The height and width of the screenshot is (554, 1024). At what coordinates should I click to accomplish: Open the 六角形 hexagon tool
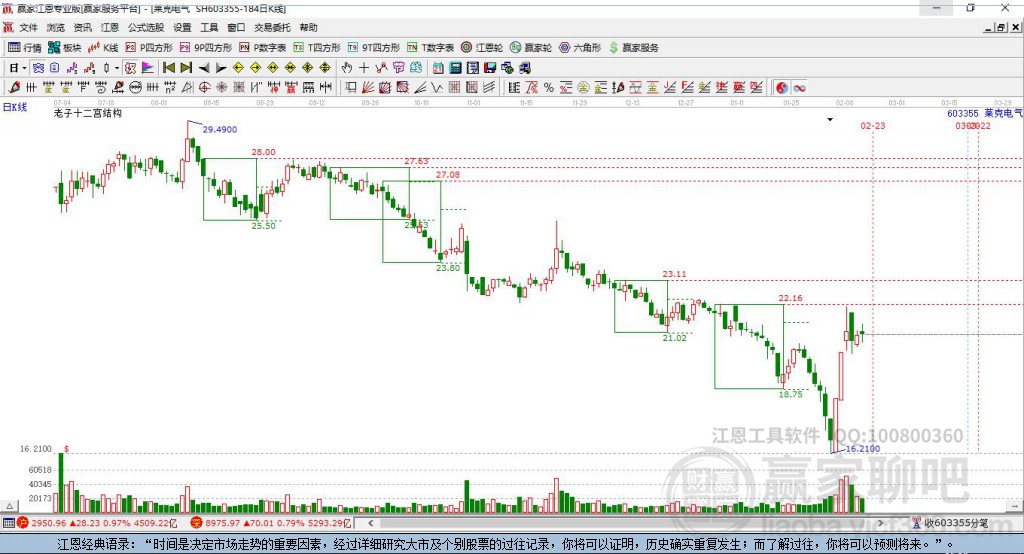click(x=580, y=48)
